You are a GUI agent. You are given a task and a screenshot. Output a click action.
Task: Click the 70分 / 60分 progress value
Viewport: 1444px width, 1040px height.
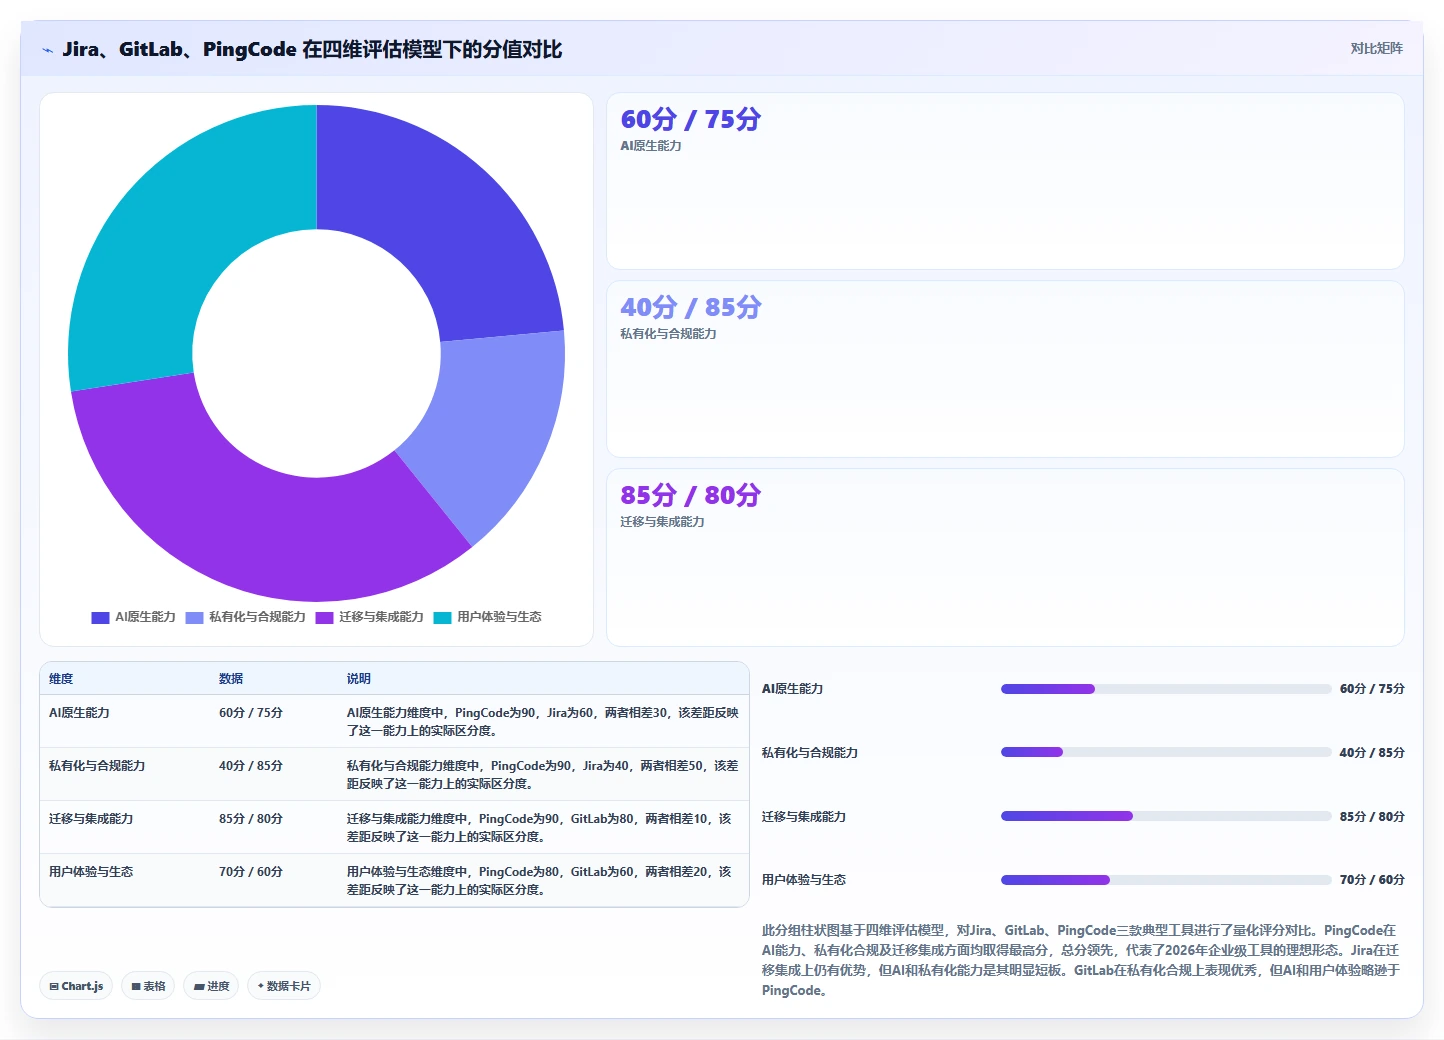point(1372,880)
